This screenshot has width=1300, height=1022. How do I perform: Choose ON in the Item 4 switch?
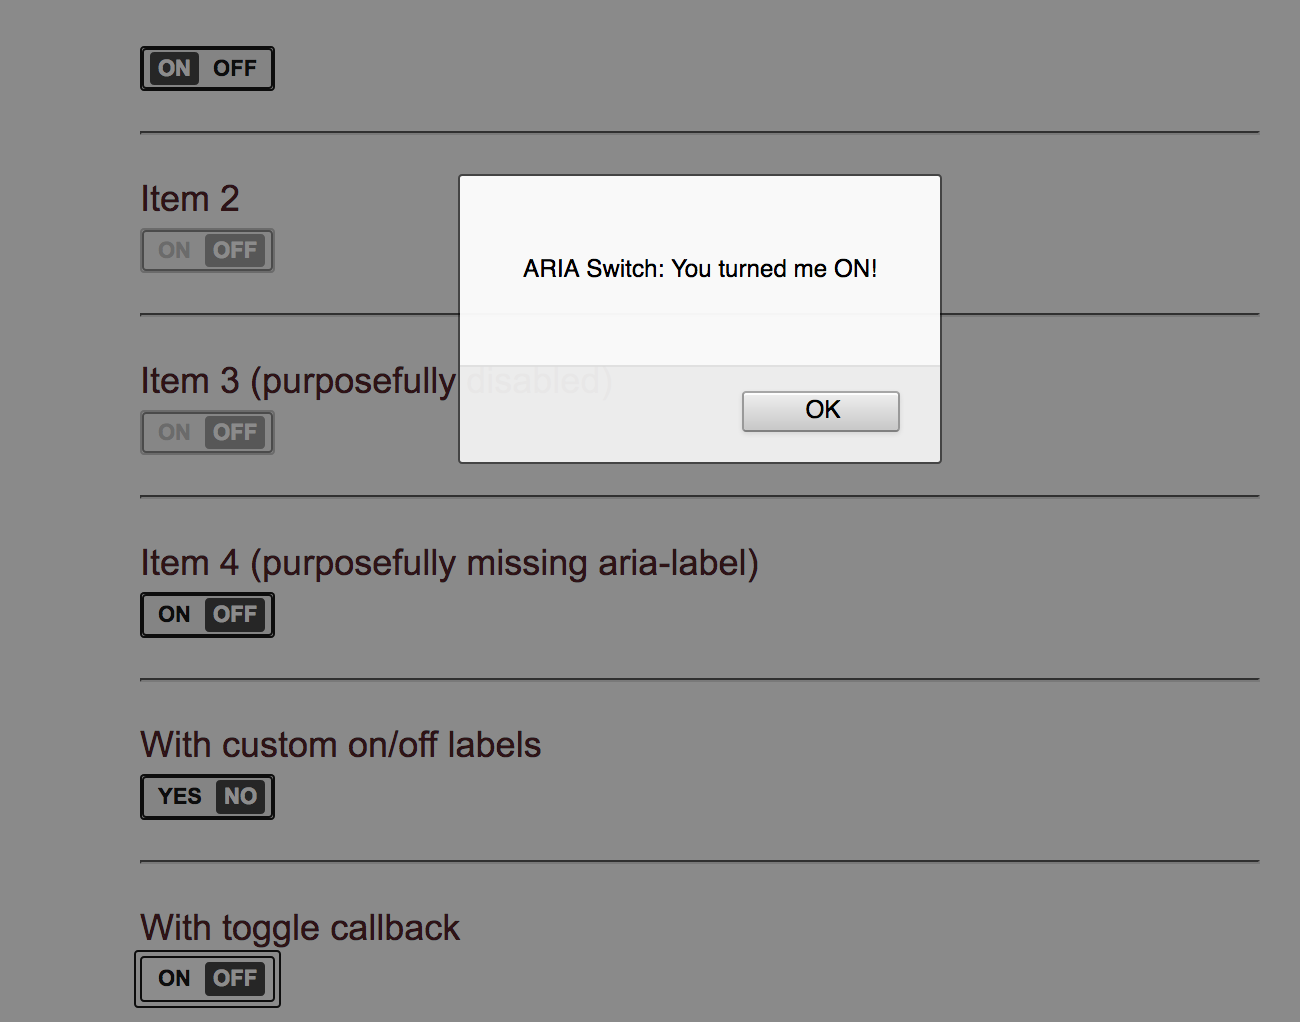click(174, 614)
